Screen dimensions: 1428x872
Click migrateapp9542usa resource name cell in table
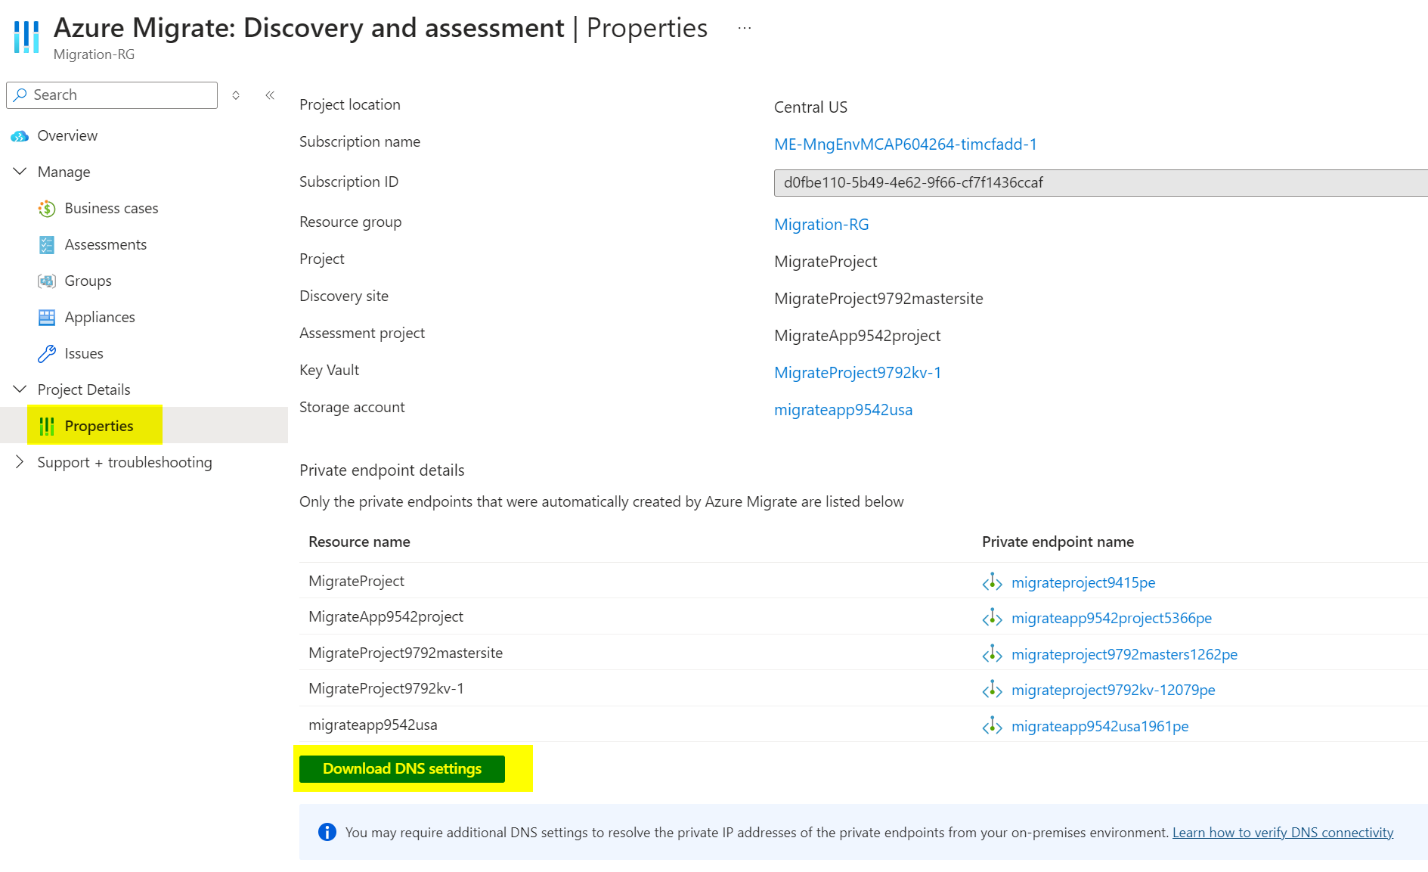tap(373, 725)
